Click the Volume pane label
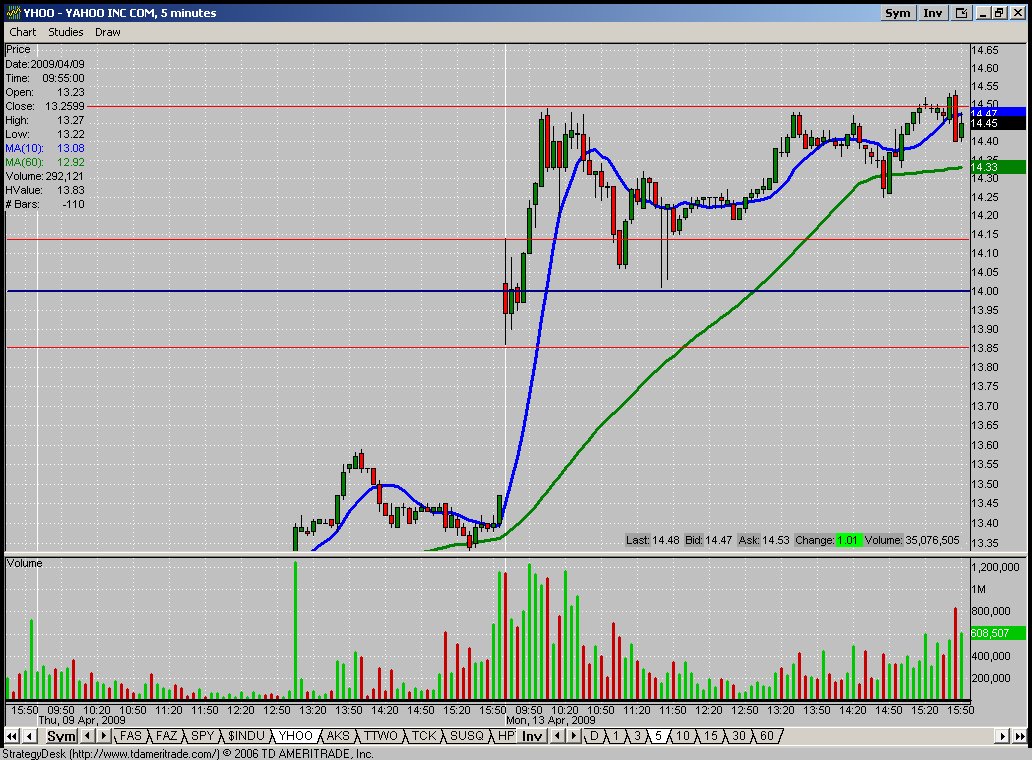 point(24,563)
